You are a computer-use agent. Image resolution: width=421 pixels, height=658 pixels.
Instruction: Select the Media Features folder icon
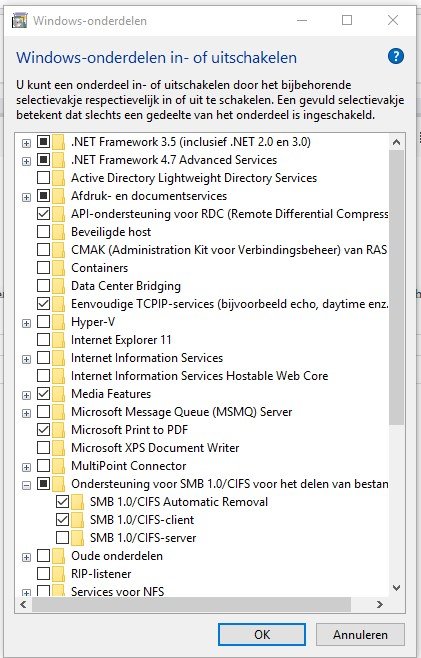pyautogui.click(x=58, y=394)
